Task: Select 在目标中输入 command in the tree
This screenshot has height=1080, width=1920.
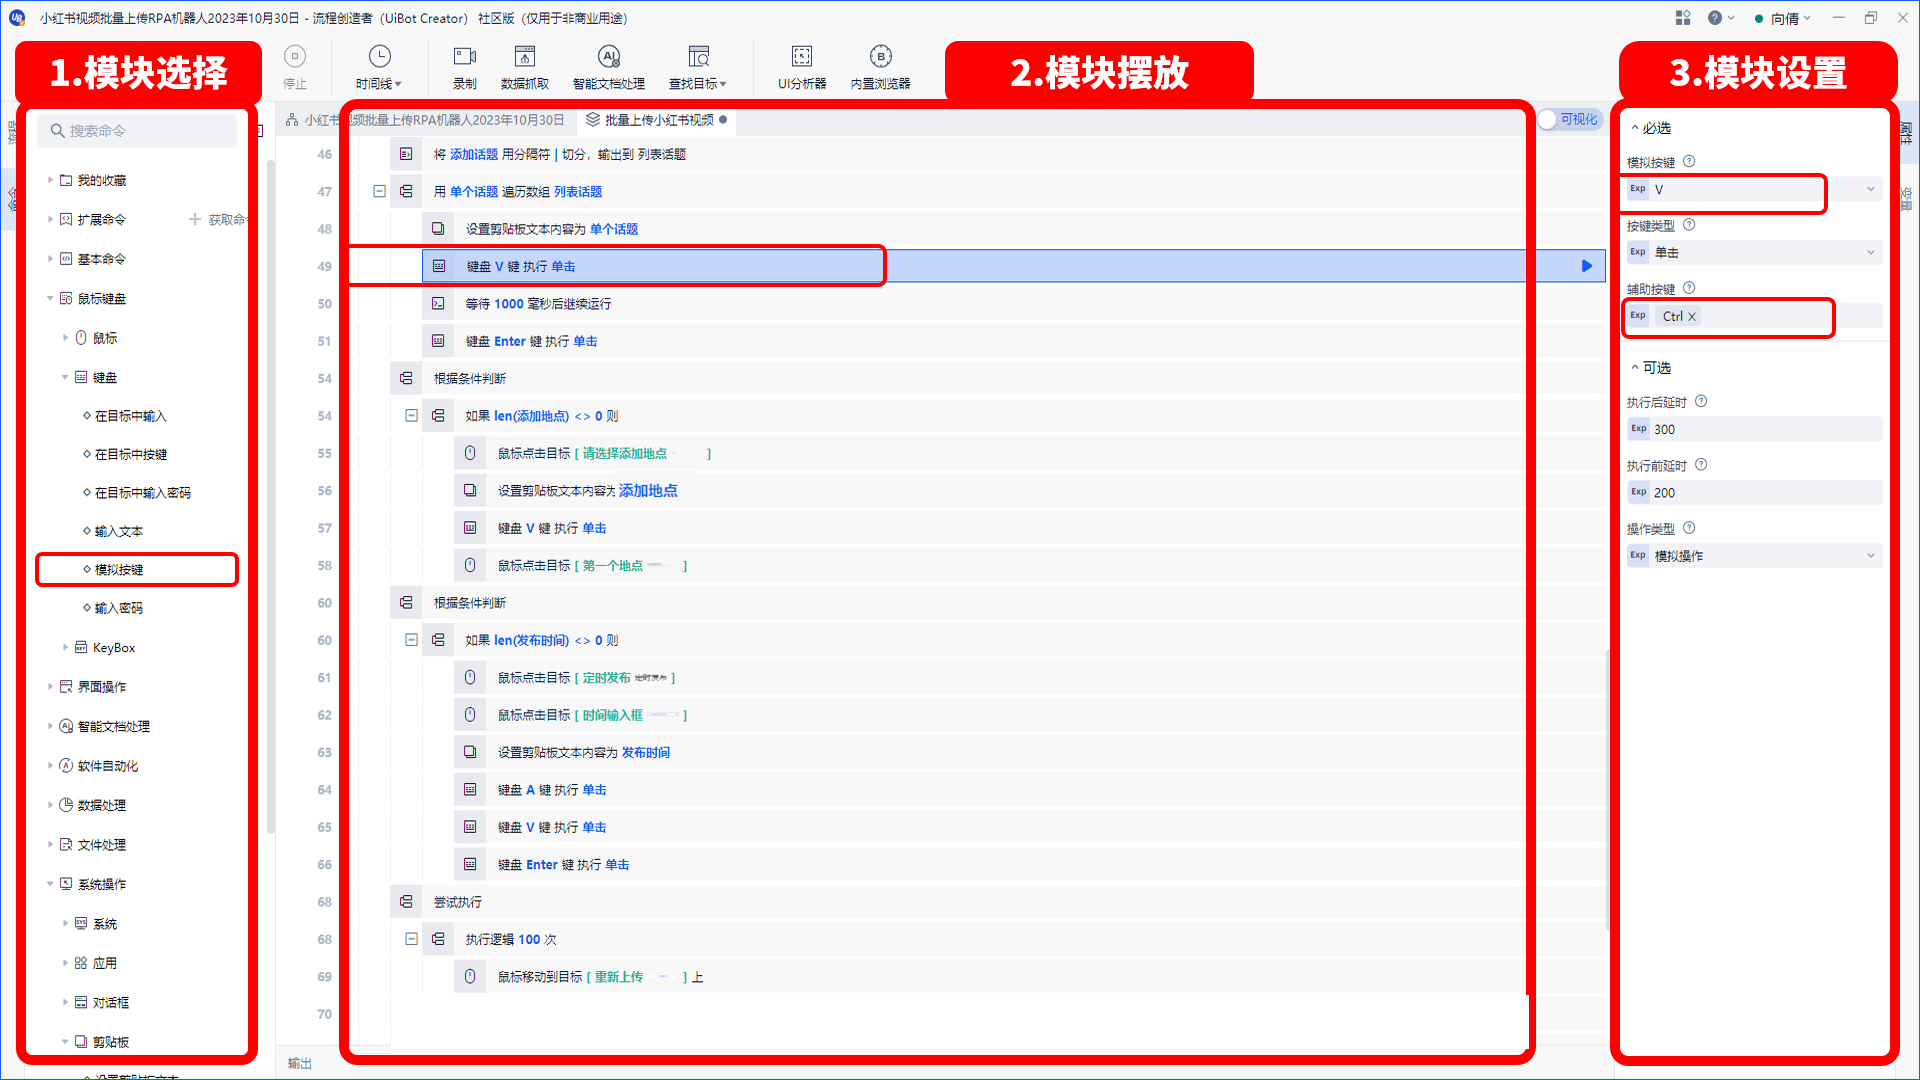Action: [131, 416]
